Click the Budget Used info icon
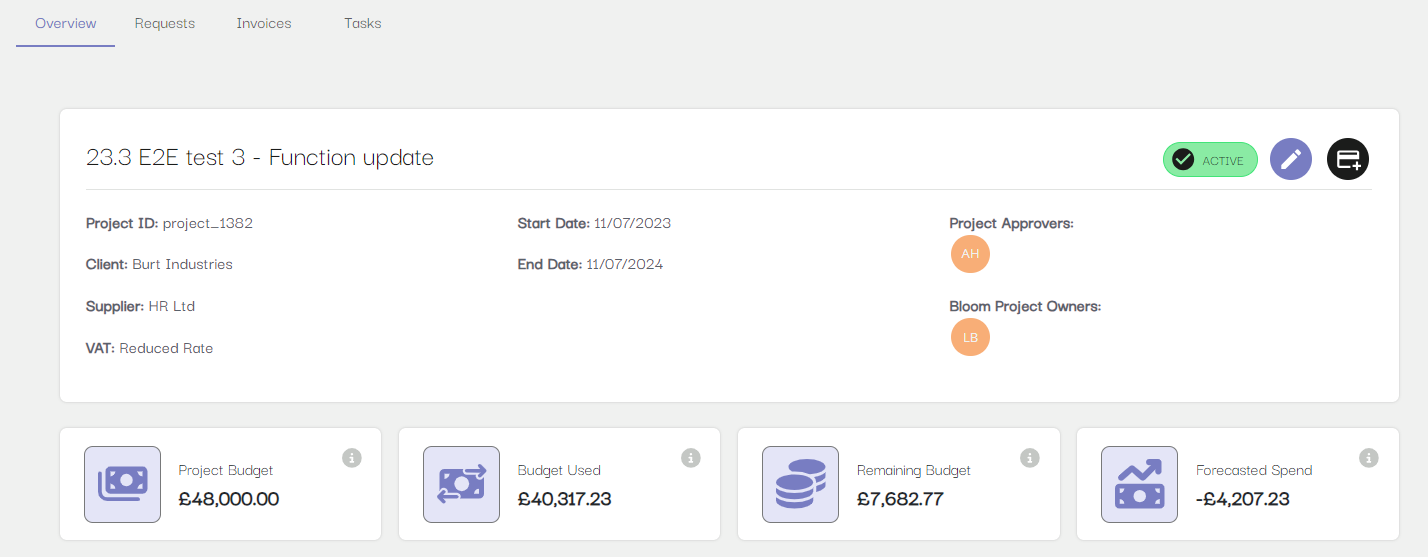 click(x=690, y=458)
